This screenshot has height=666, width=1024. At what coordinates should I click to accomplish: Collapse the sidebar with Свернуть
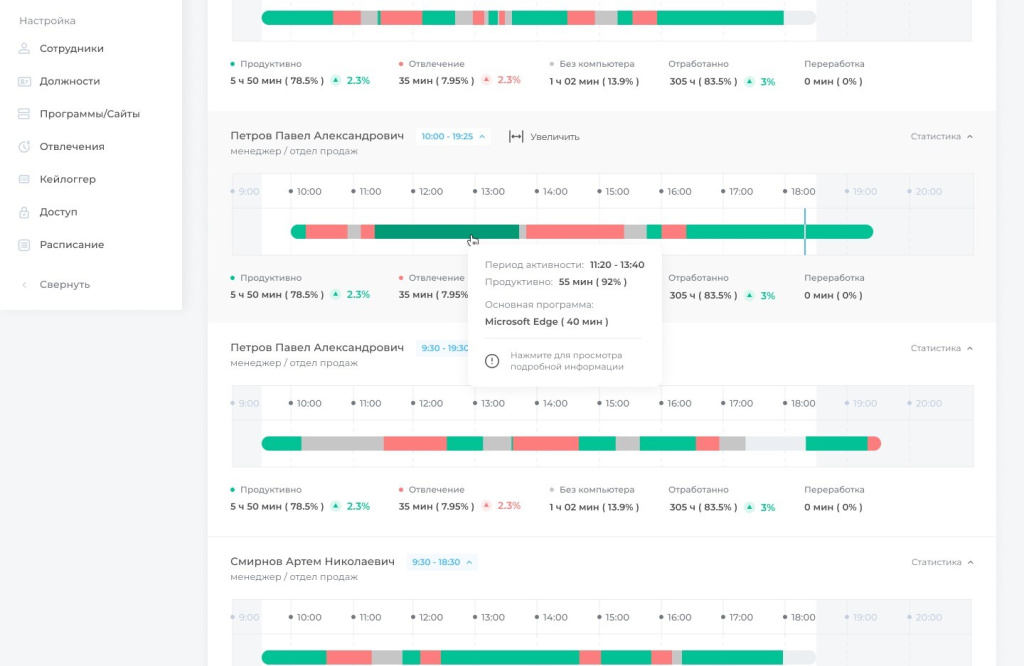[x=65, y=285]
